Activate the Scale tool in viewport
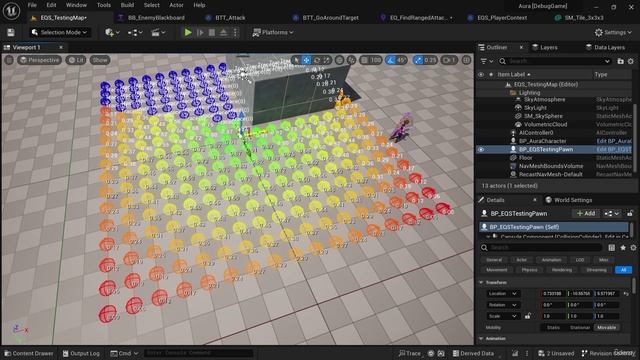Viewport: 640px width, 360px height. (x=327, y=60)
